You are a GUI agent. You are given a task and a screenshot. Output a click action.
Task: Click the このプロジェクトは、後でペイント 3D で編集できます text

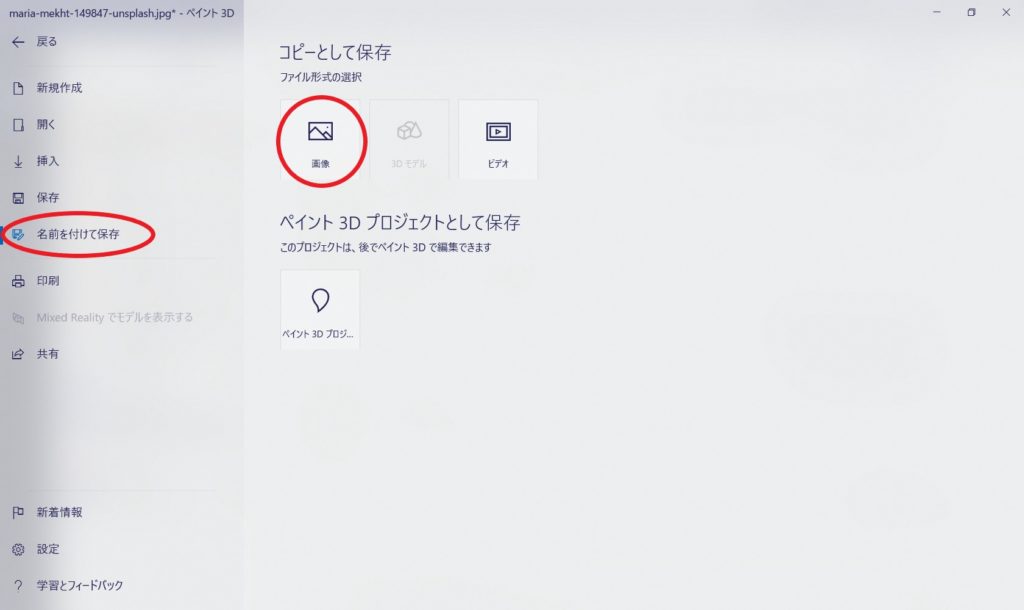[x=385, y=248]
